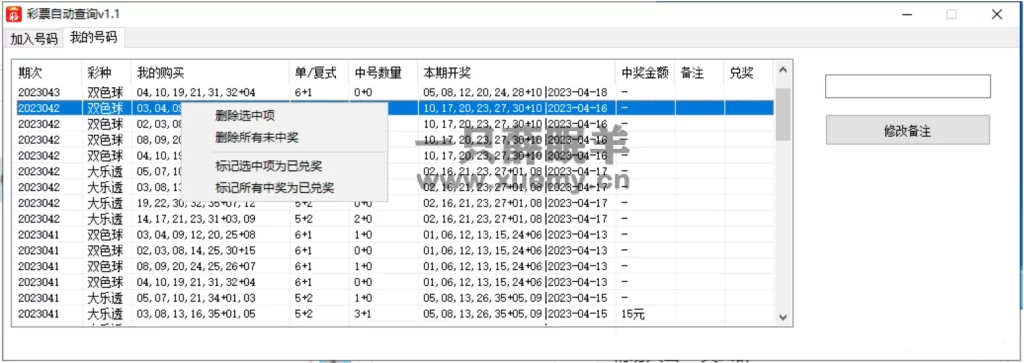The image size is (1024, 363).
Task: Focus the remark text box above 修改备注
Action: click(x=907, y=86)
